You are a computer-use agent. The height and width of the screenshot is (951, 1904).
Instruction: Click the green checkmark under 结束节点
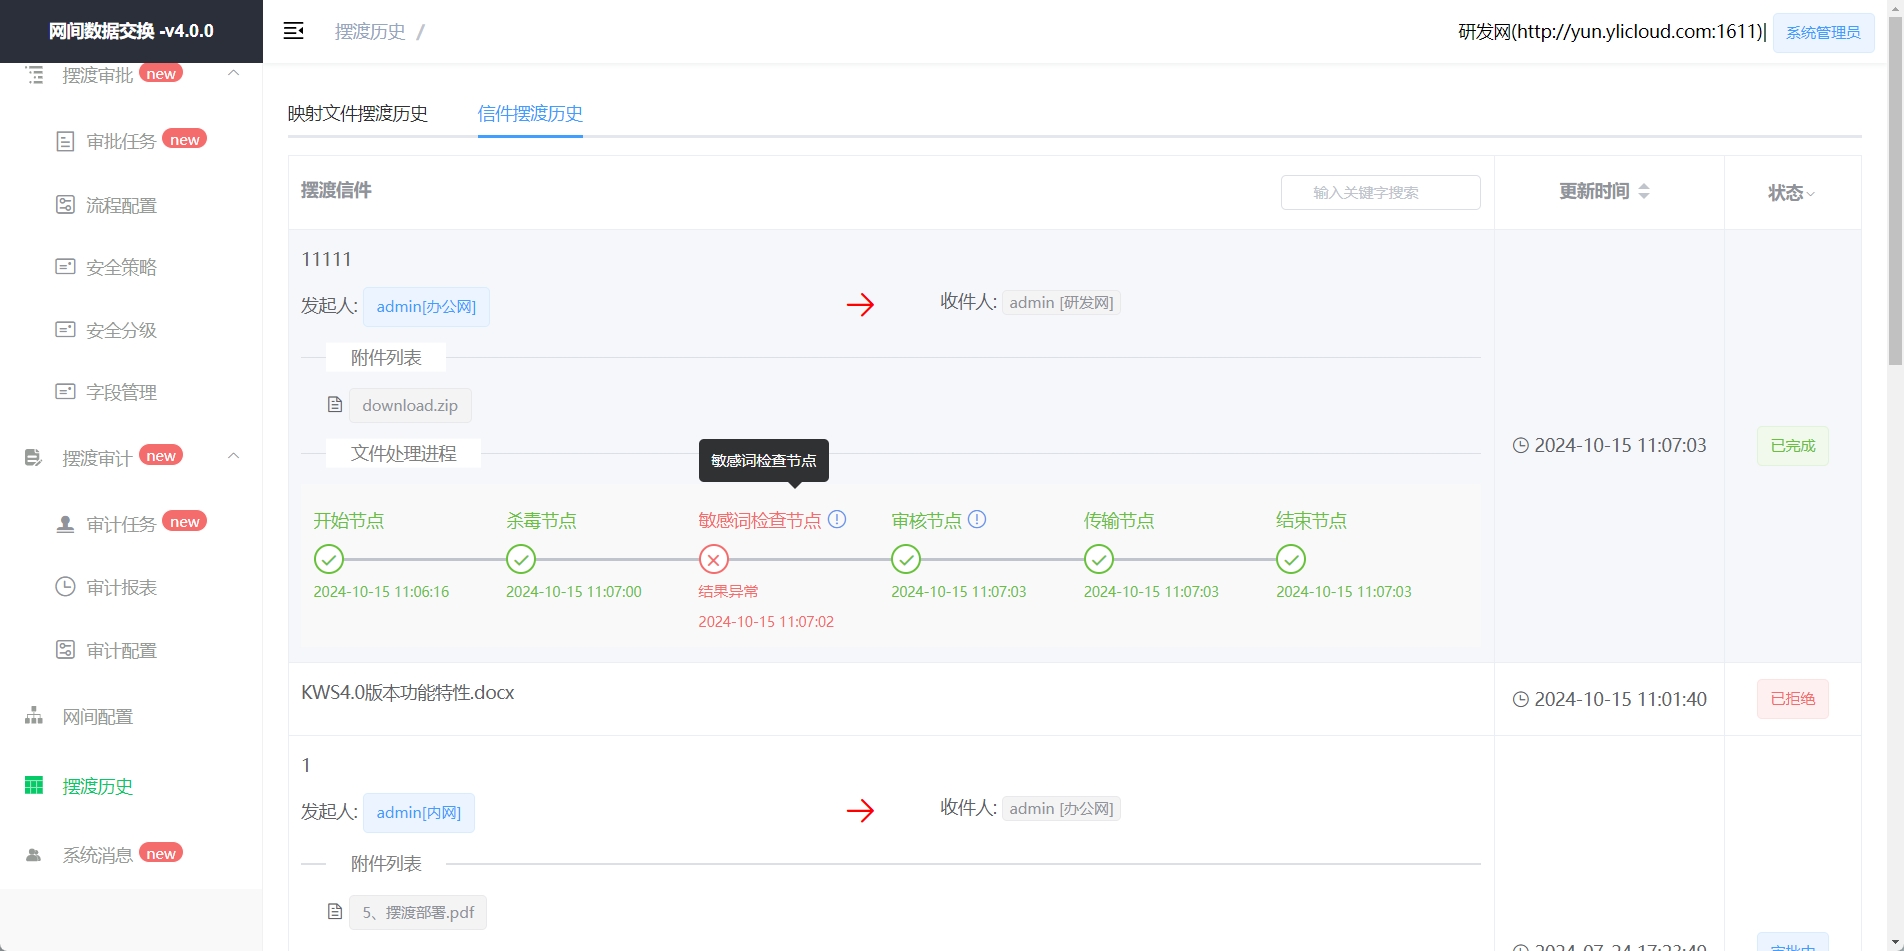click(x=1290, y=559)
